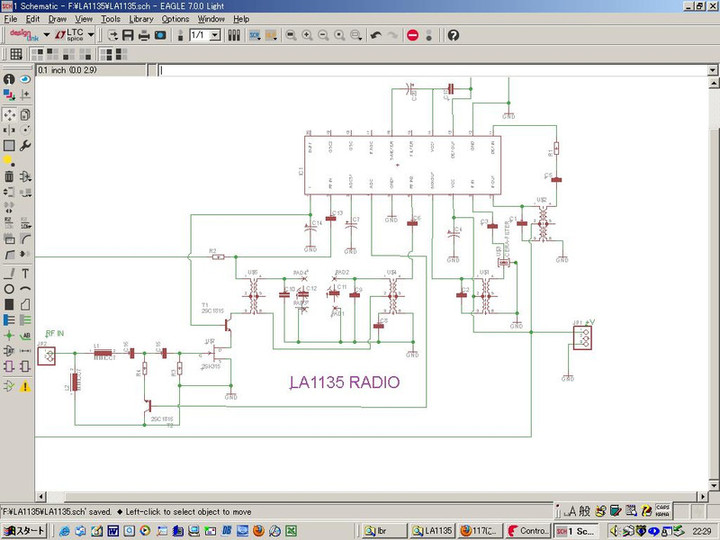Click the Windows Start button
Screen dimensions: 720x540
point(24,530)
